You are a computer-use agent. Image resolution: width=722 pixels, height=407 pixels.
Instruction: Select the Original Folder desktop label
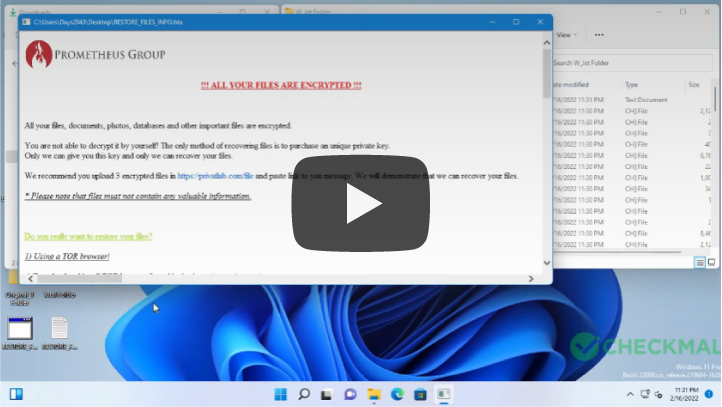(x=20, y=299)
